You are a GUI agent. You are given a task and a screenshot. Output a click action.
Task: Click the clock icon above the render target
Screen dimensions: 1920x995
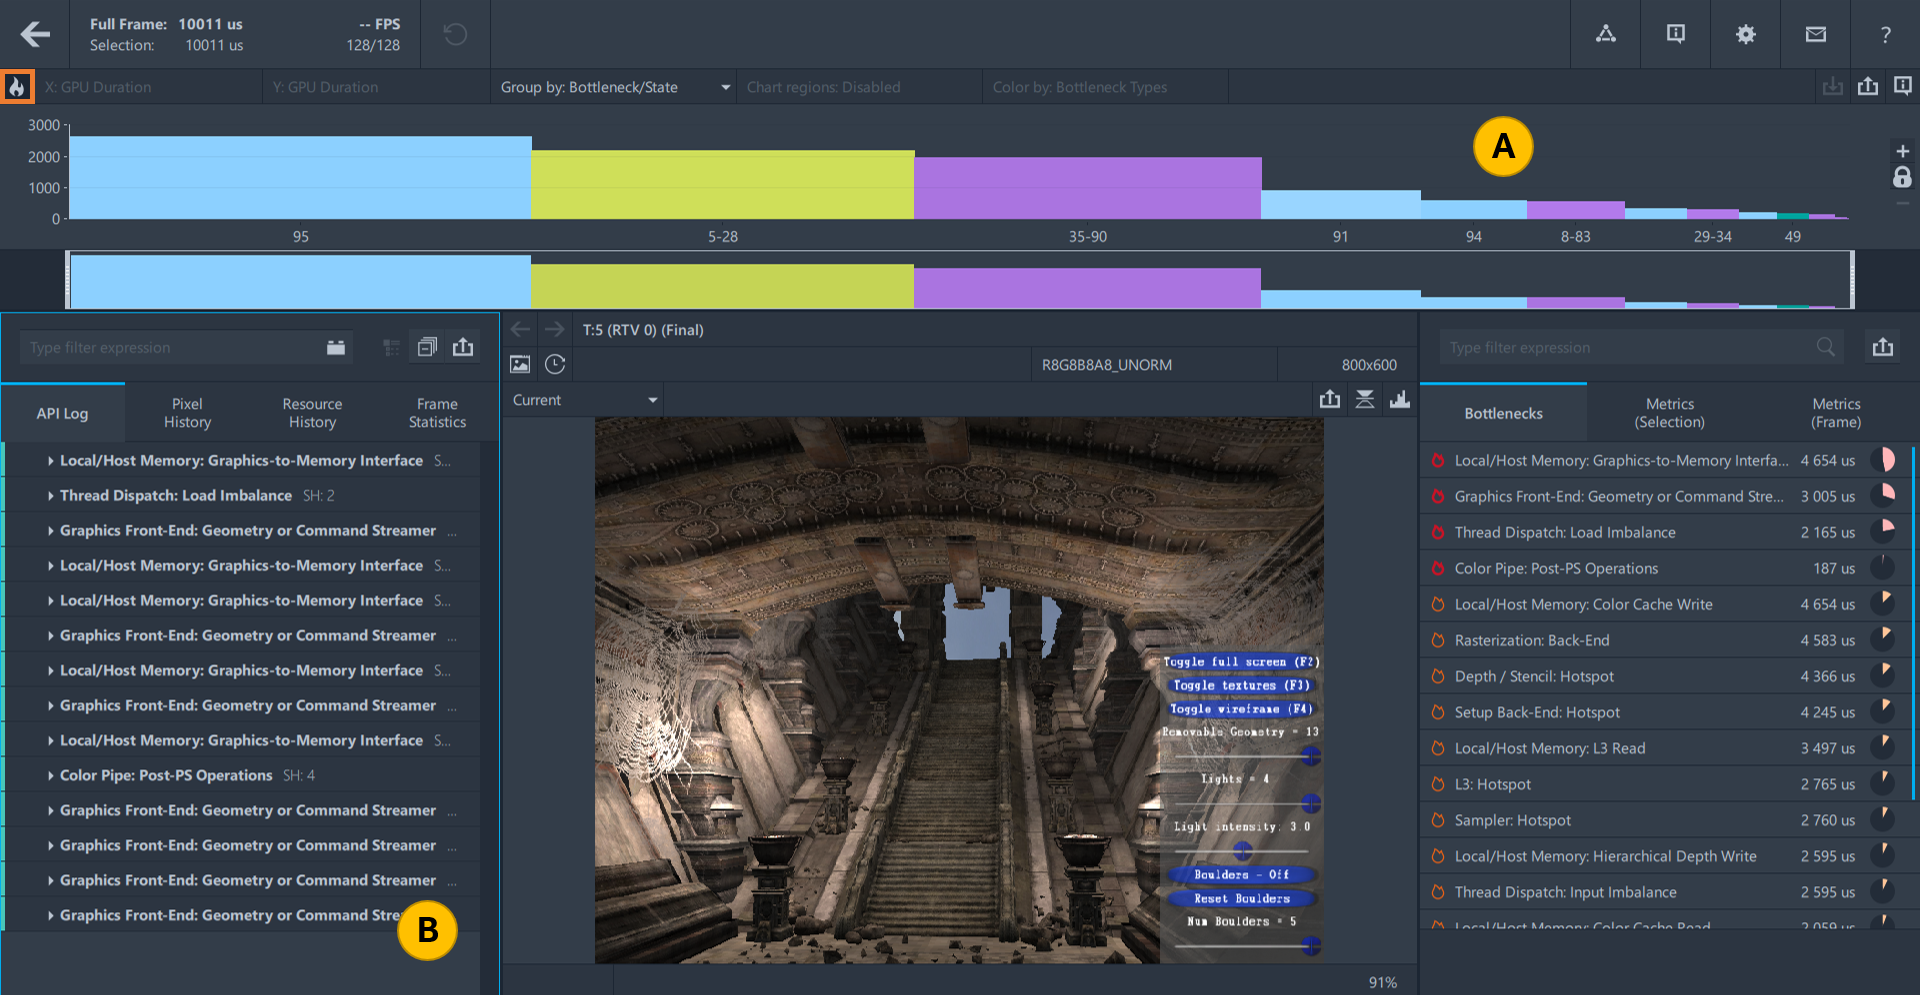[x=555, y=365]
